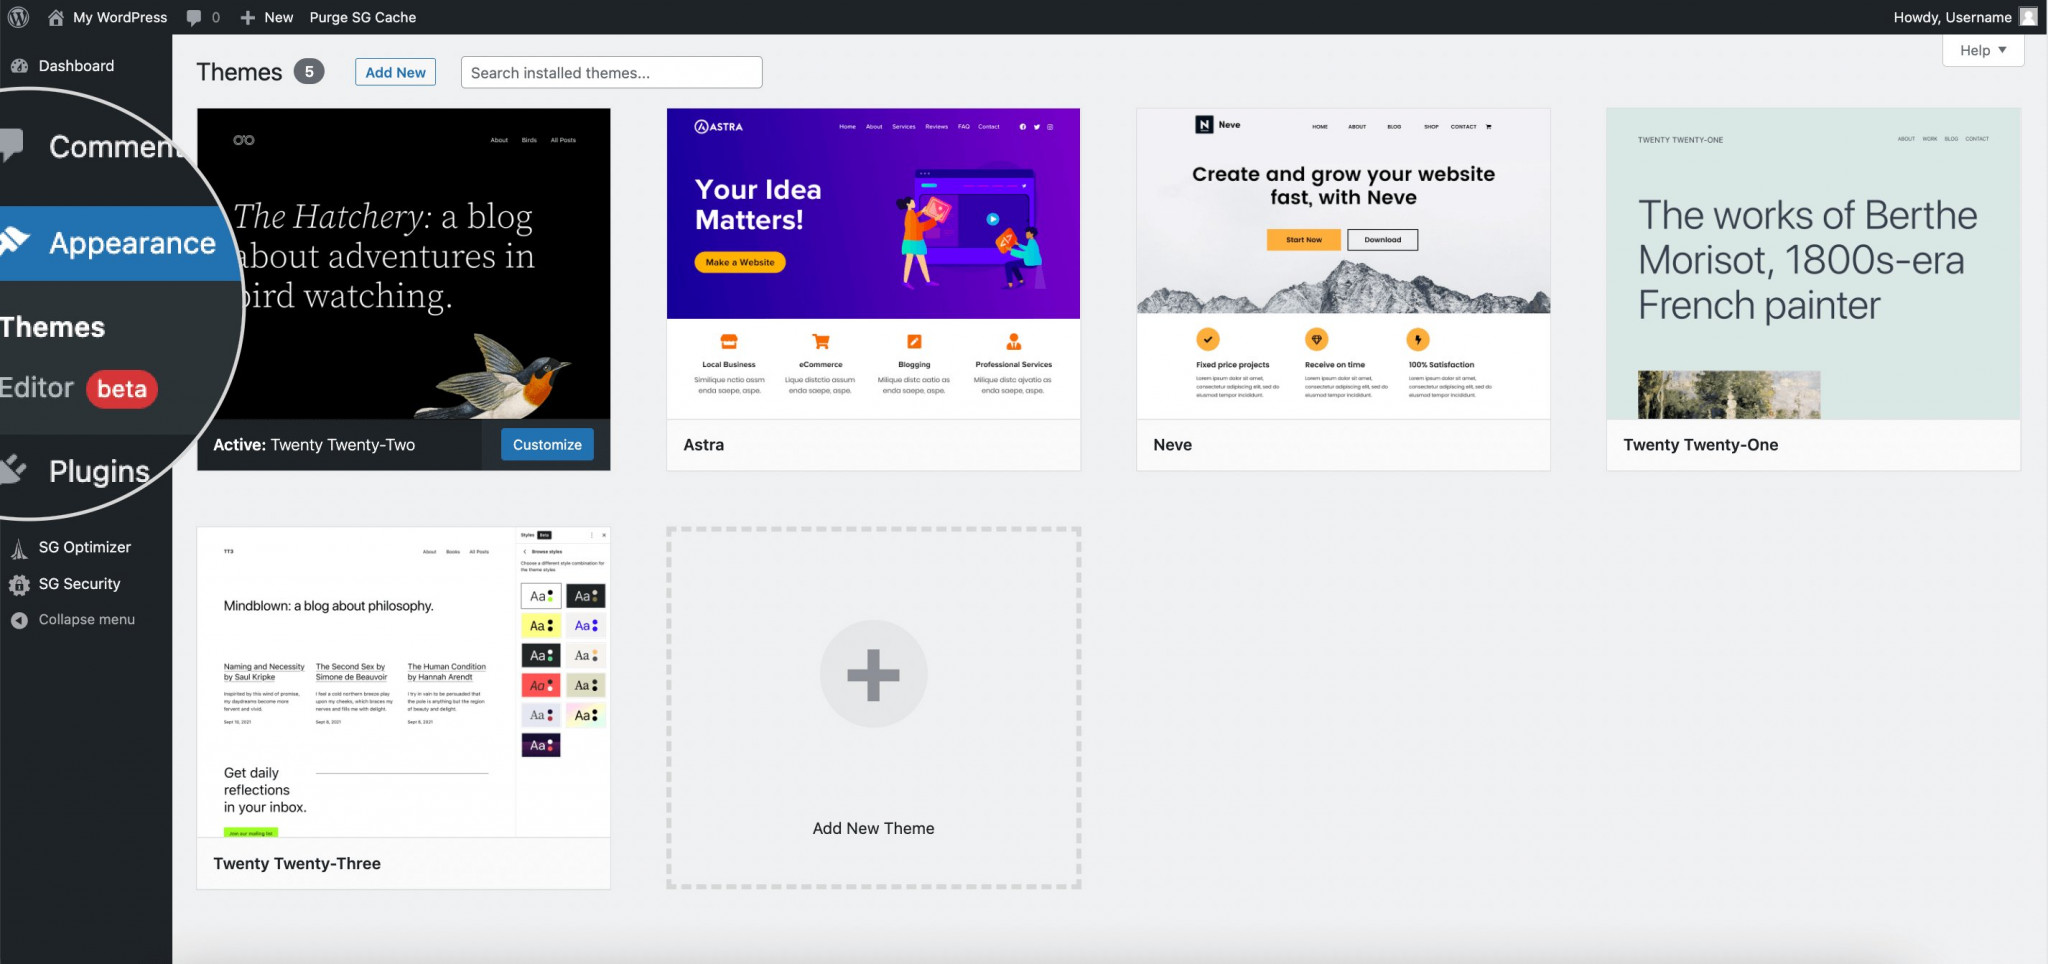Click the Dashboard gauge icon
Screen dimensions: 2048x964
coord(19,66)
